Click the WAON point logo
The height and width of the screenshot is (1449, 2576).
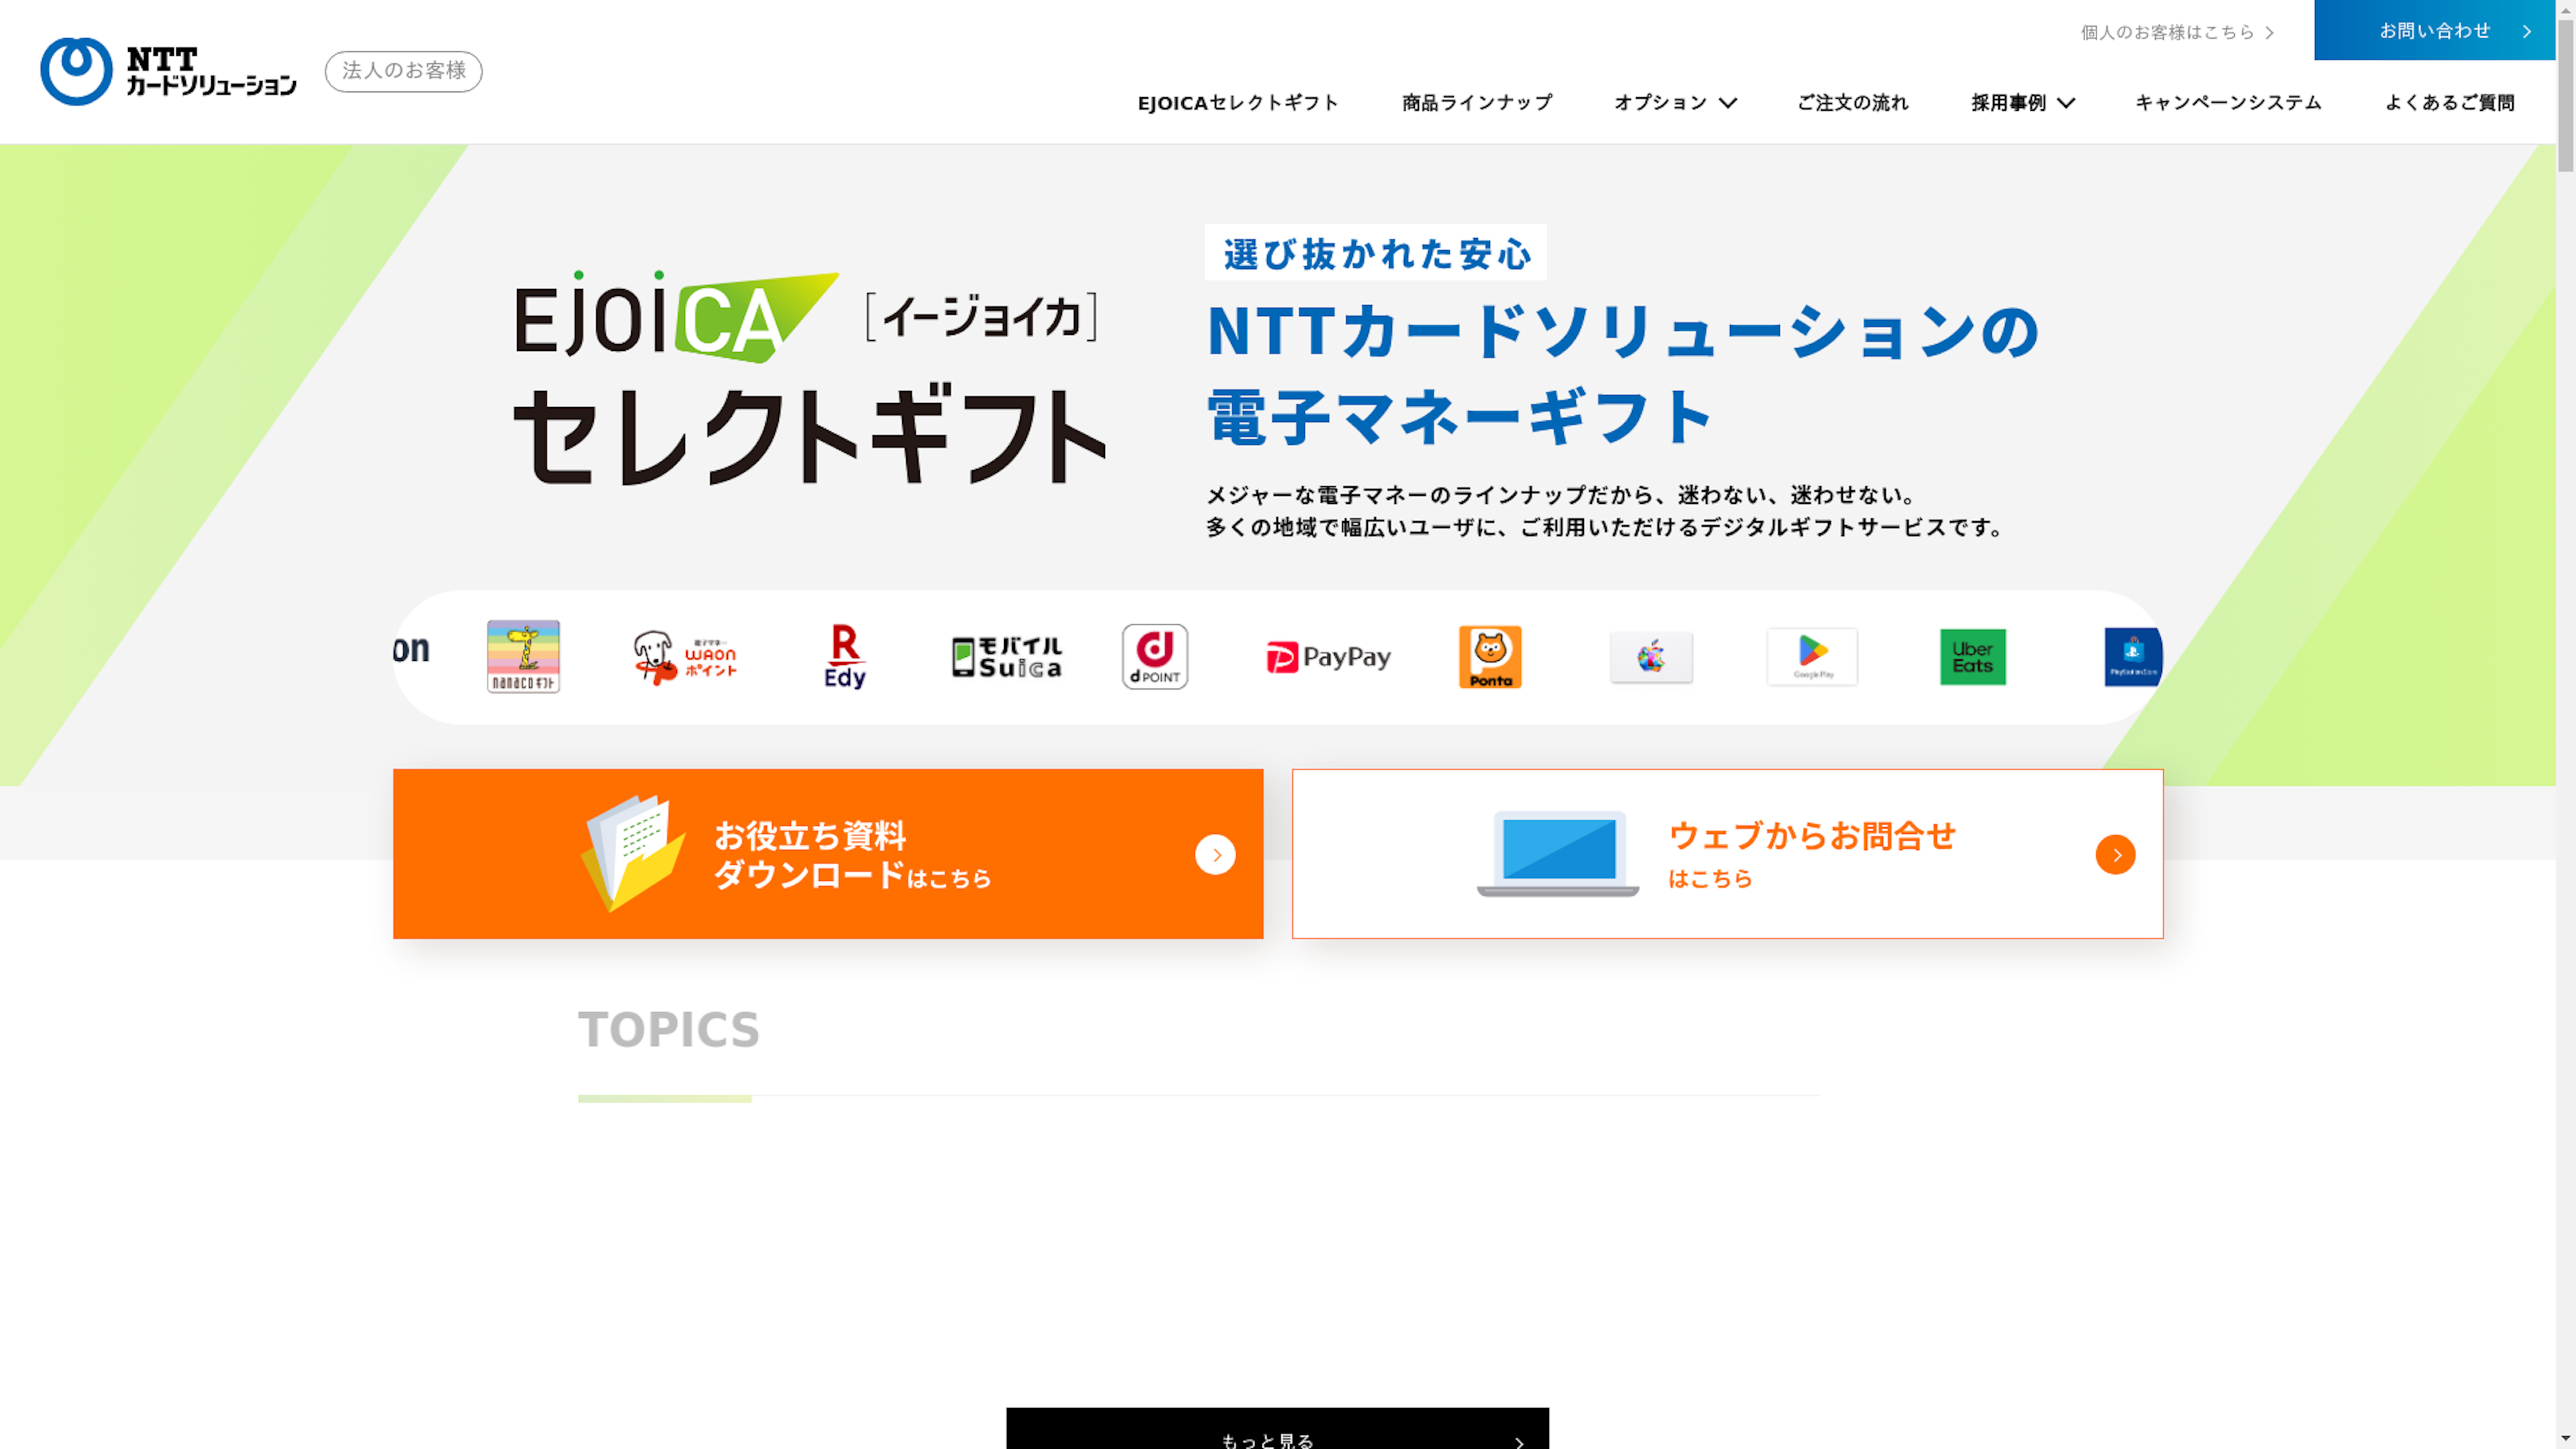685,657
